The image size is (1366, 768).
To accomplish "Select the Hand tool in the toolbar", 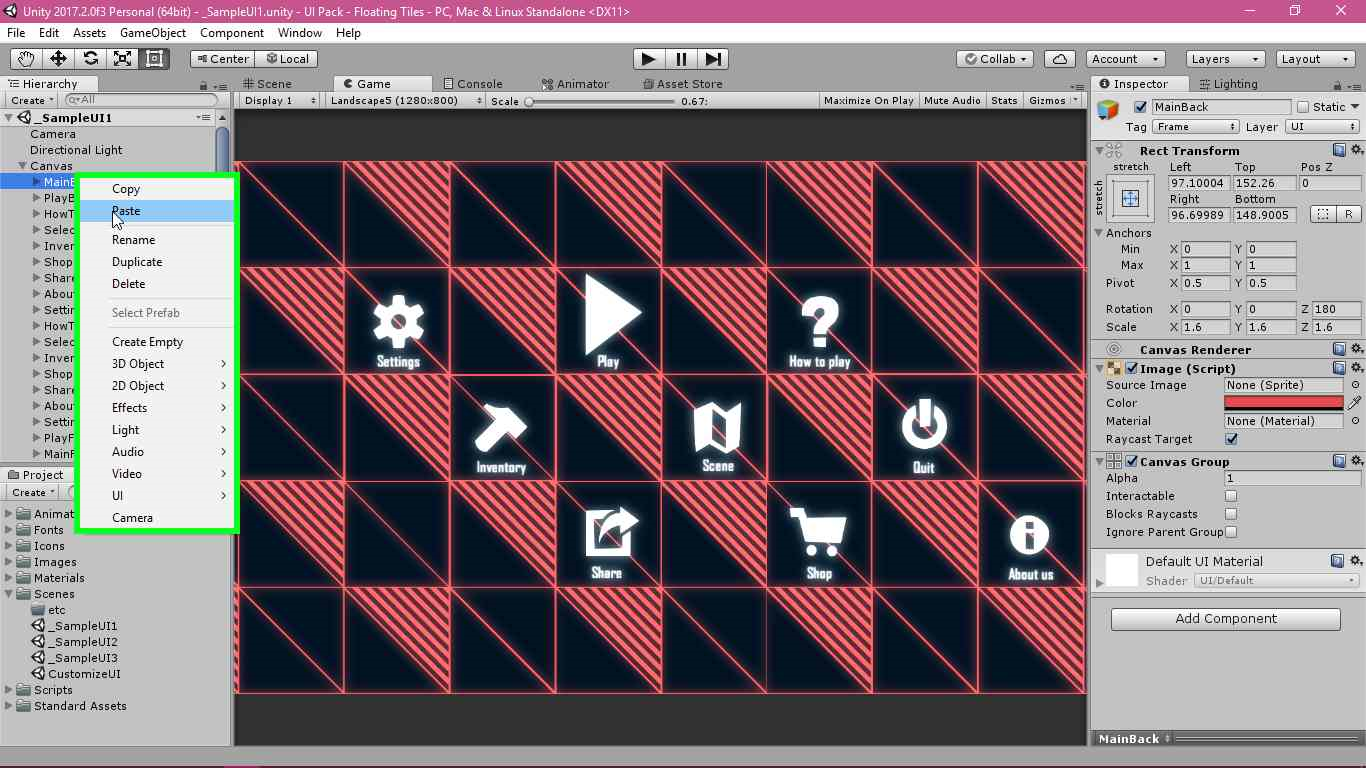I will [25, 59].
